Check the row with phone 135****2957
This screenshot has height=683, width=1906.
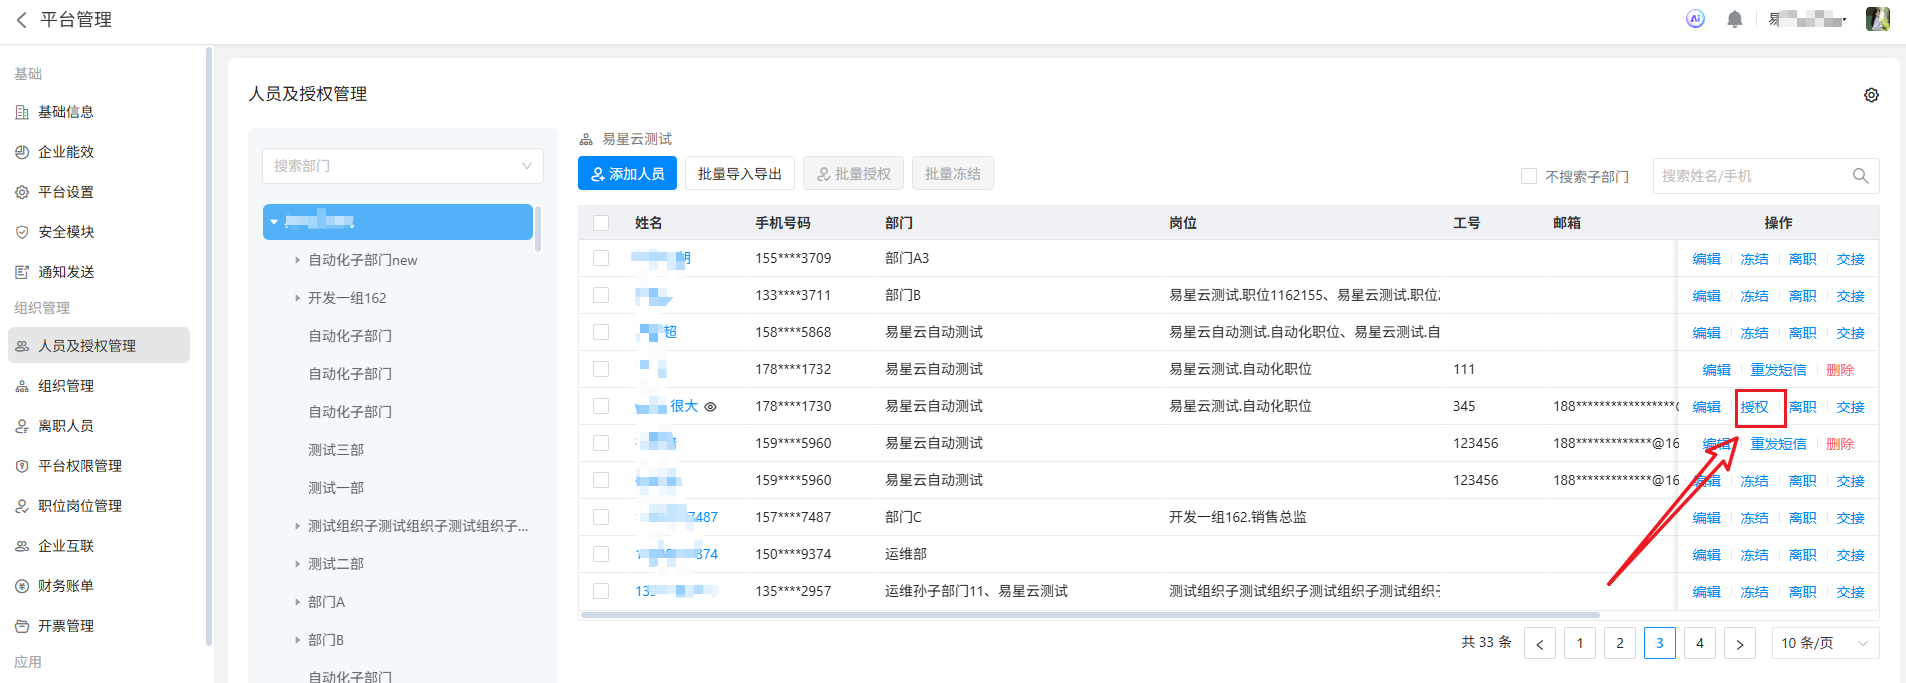pyautogui.click(x=601, y=591)
